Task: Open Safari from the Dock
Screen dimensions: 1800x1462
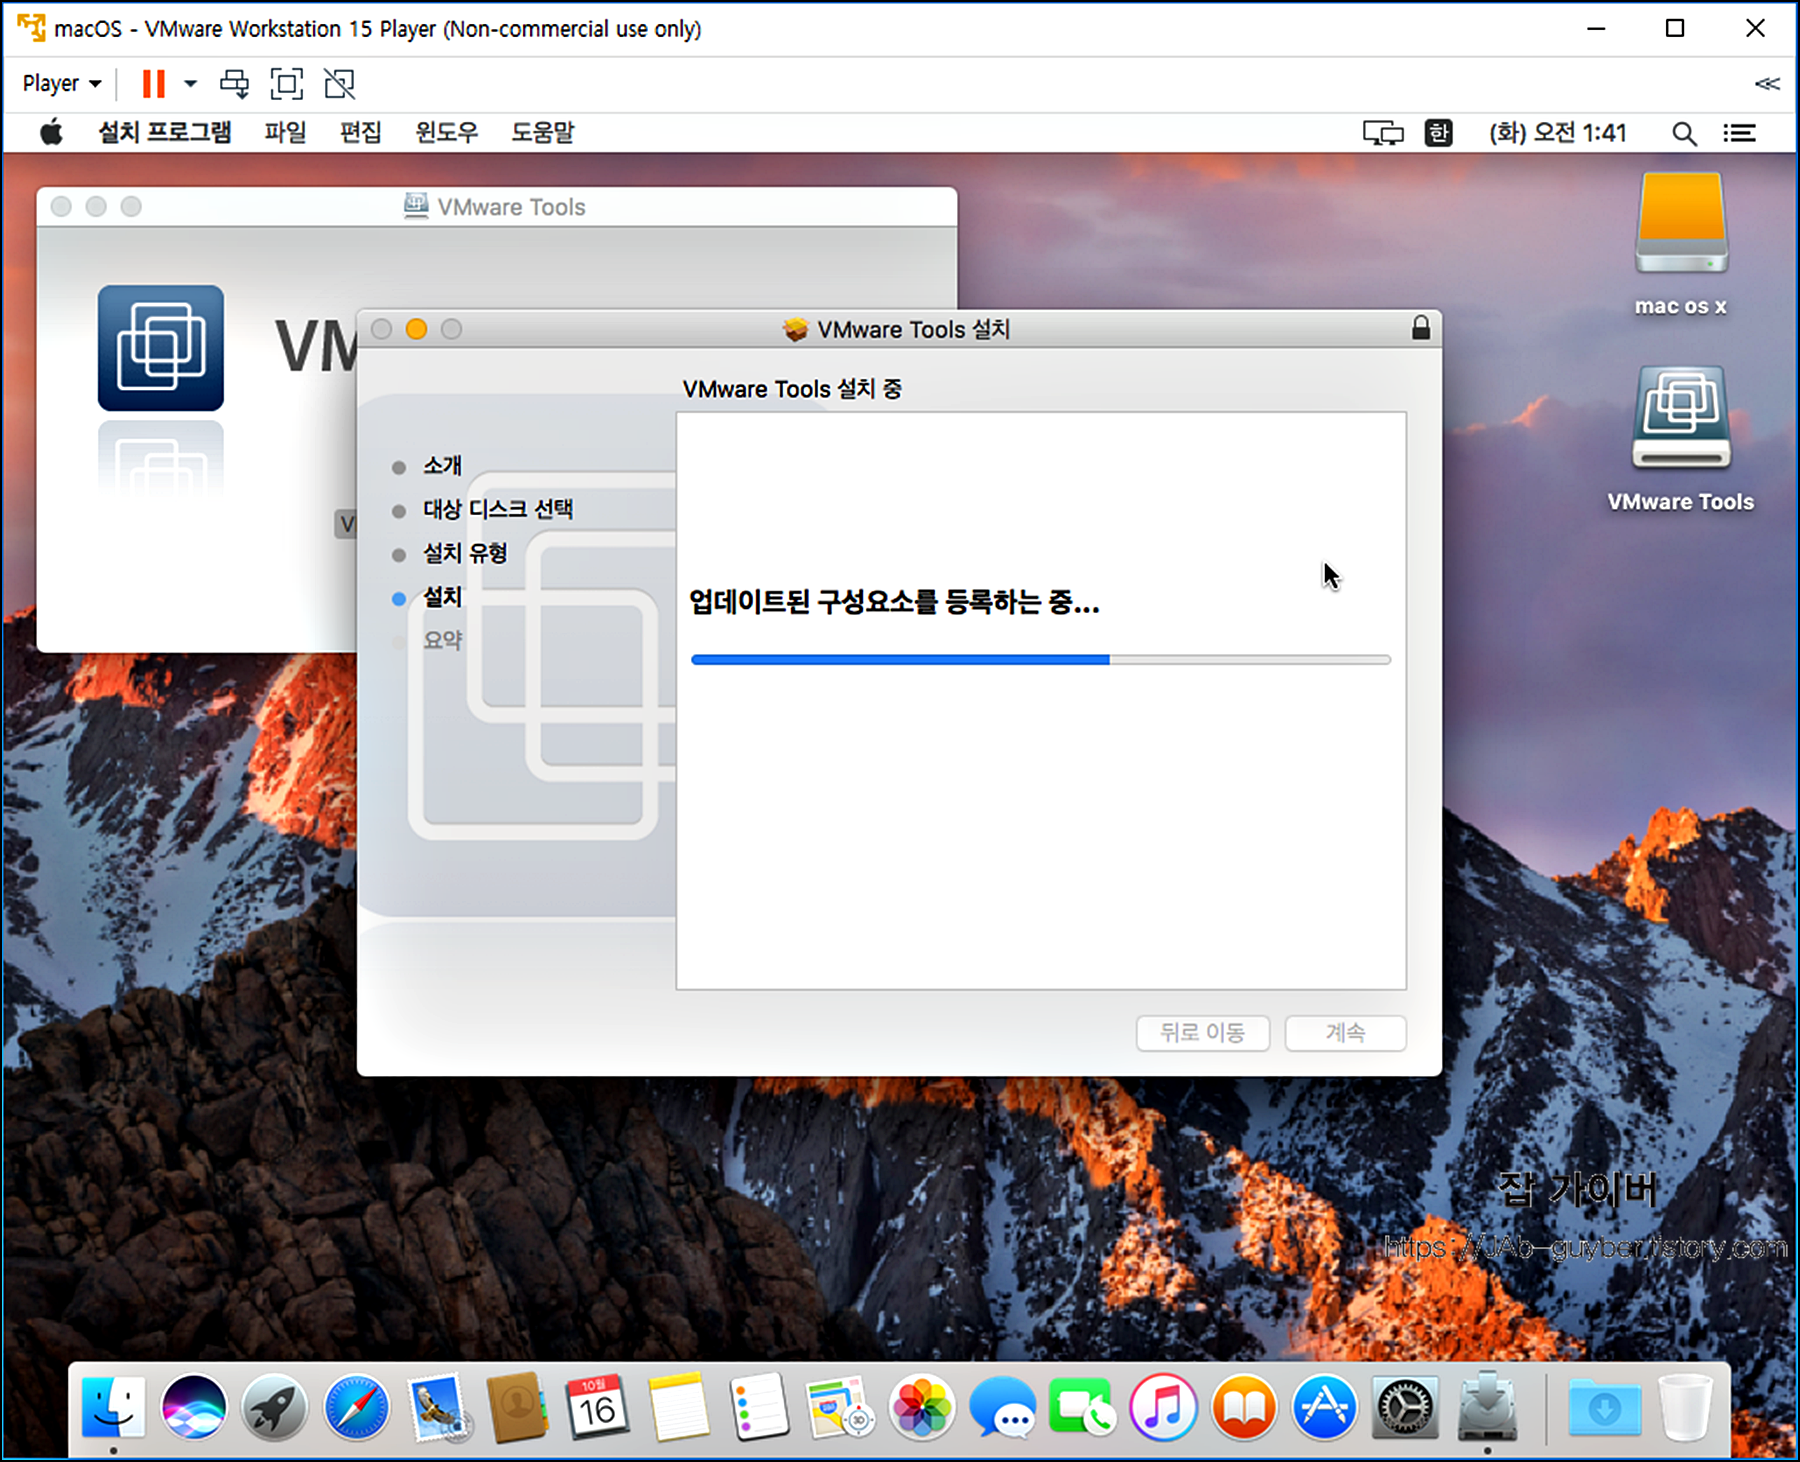Action: coord(356,1407)
